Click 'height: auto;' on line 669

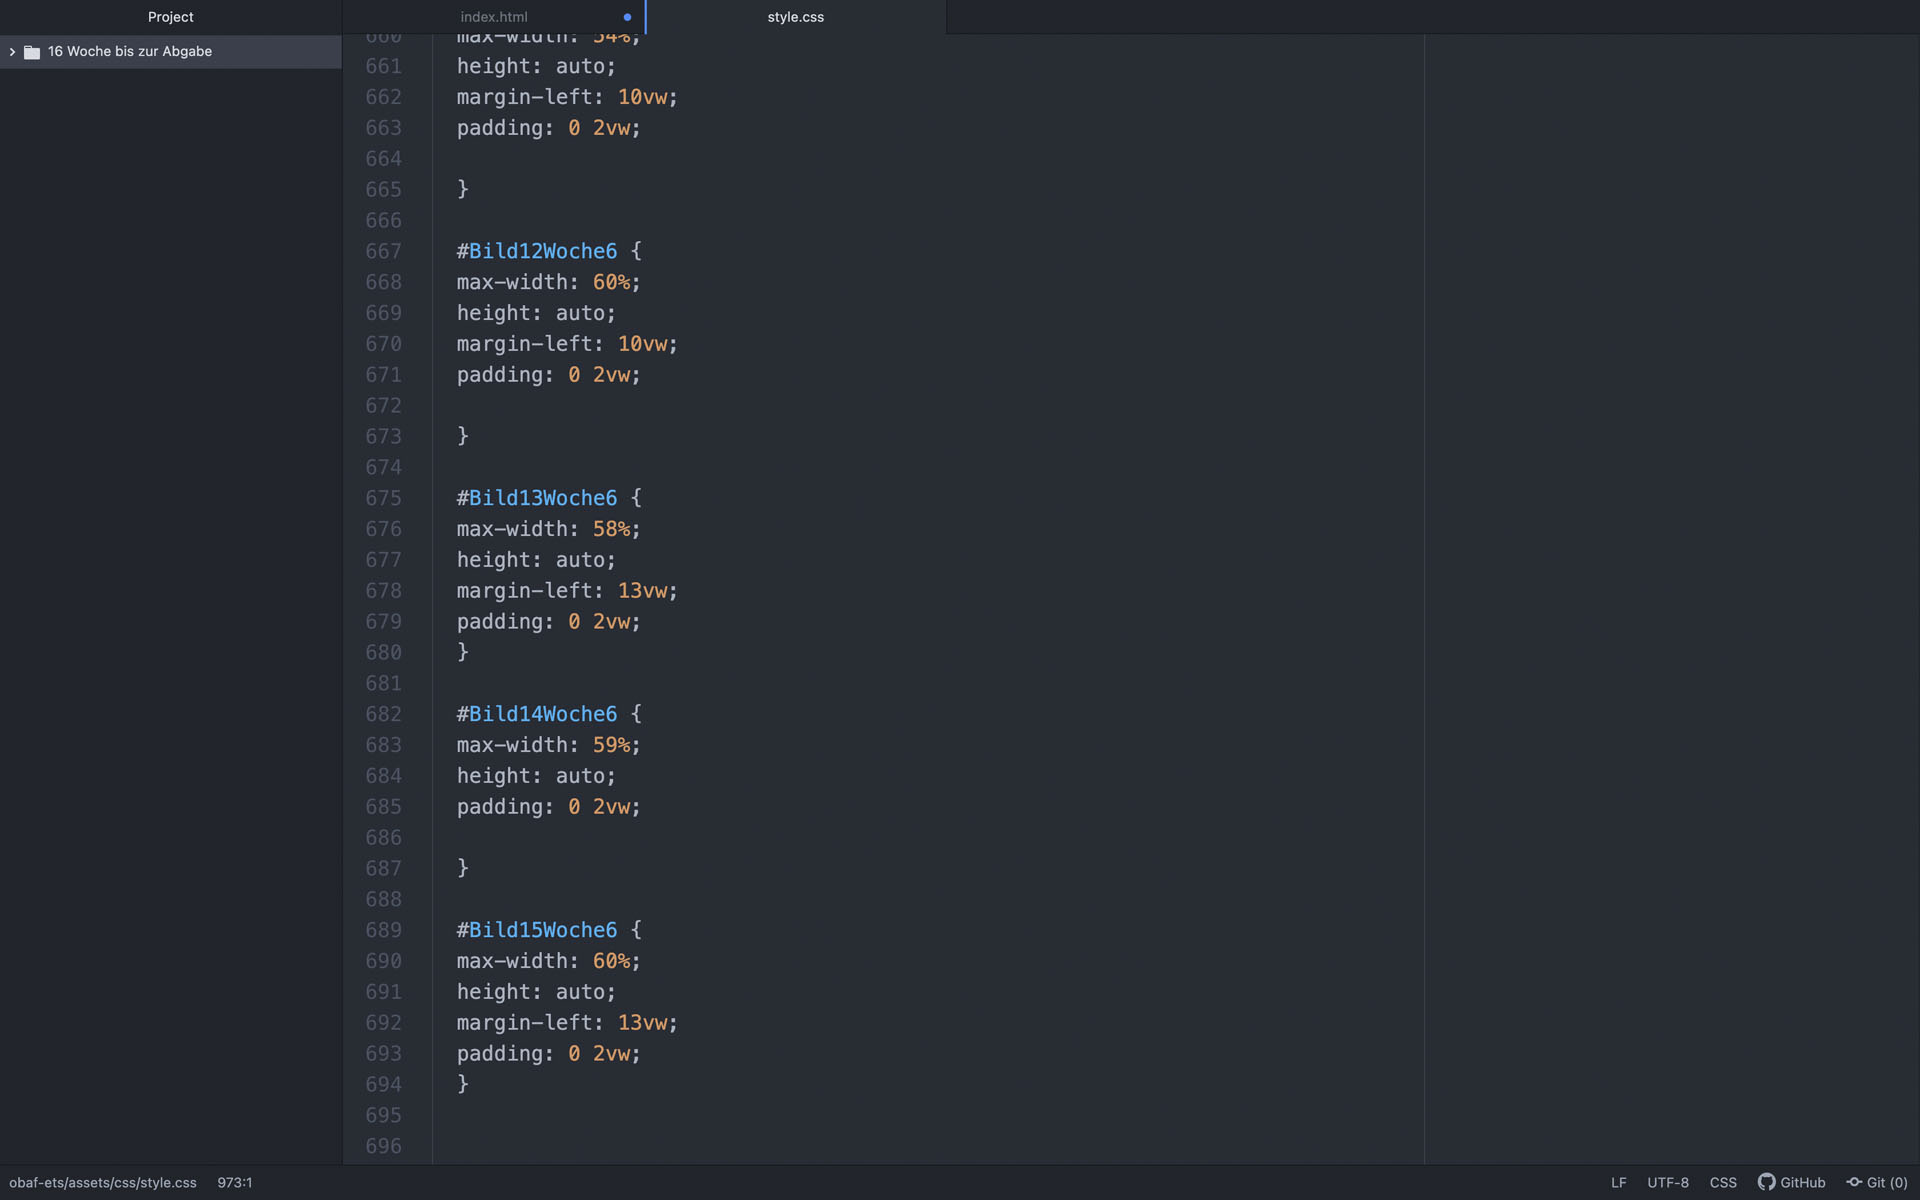(537, 313)
